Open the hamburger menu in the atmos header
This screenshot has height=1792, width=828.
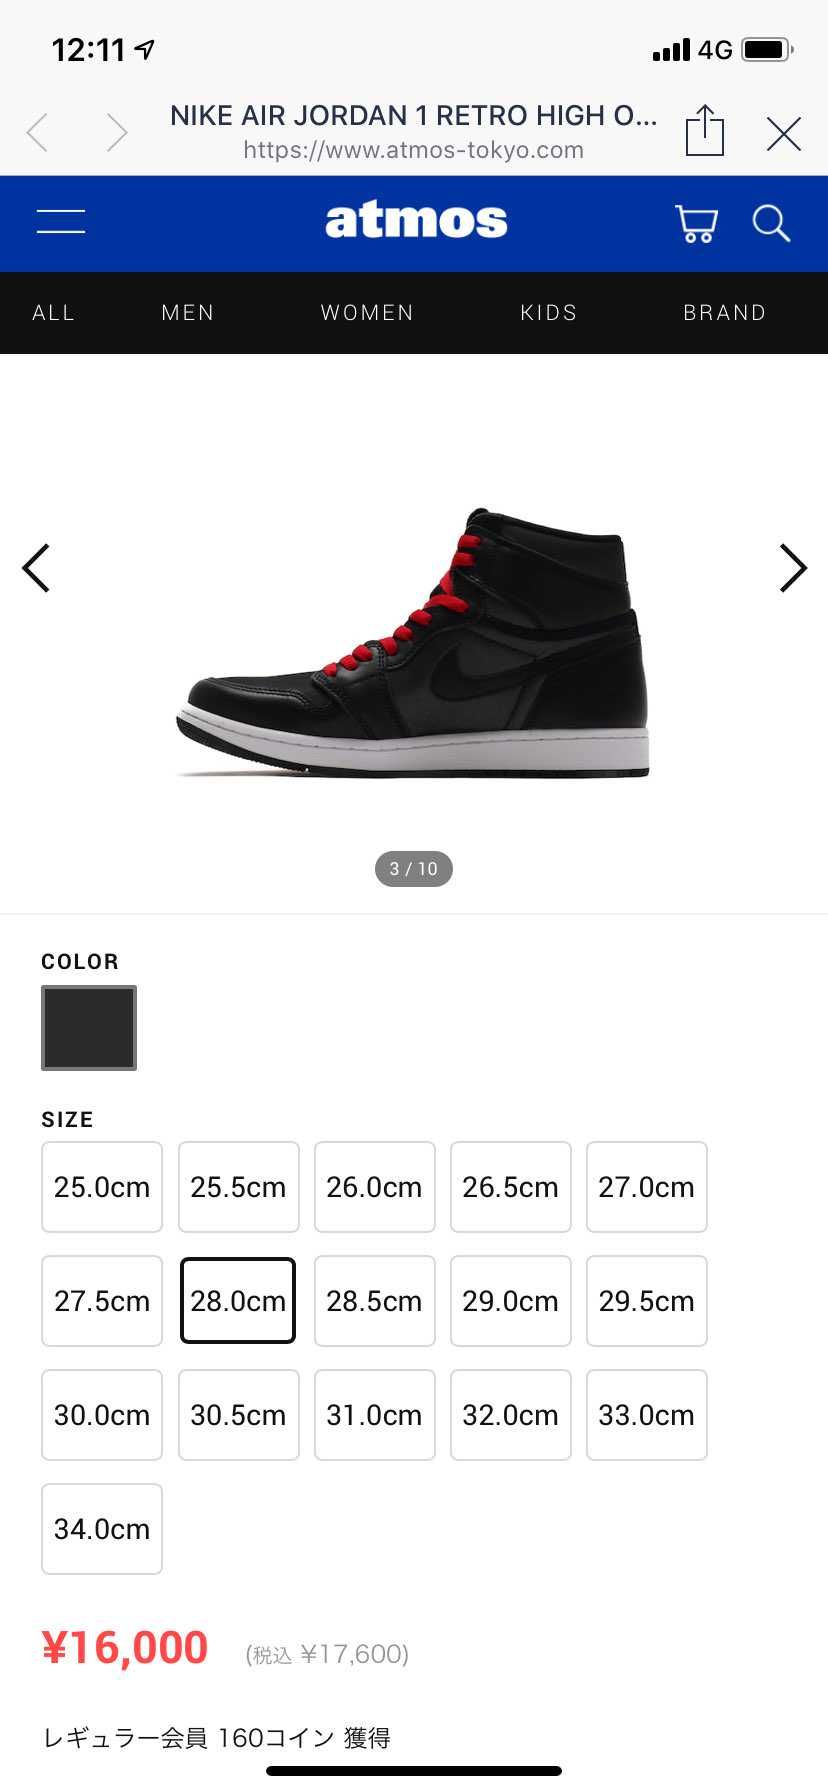[x=61, y=222]
